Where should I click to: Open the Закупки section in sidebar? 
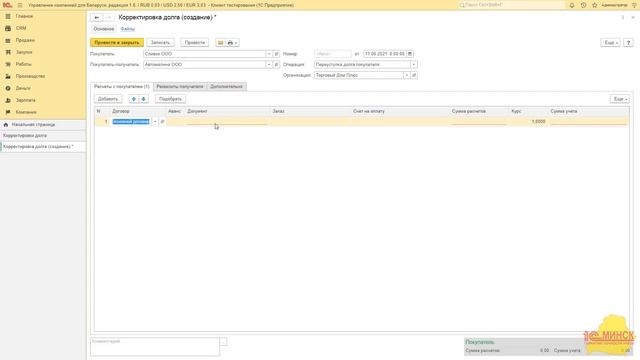pos(24,52)
